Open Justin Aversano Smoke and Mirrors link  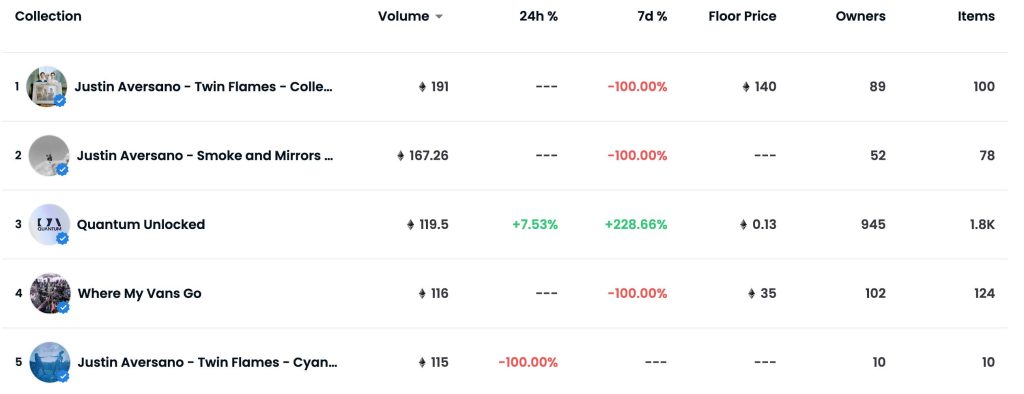click(205, 156)
